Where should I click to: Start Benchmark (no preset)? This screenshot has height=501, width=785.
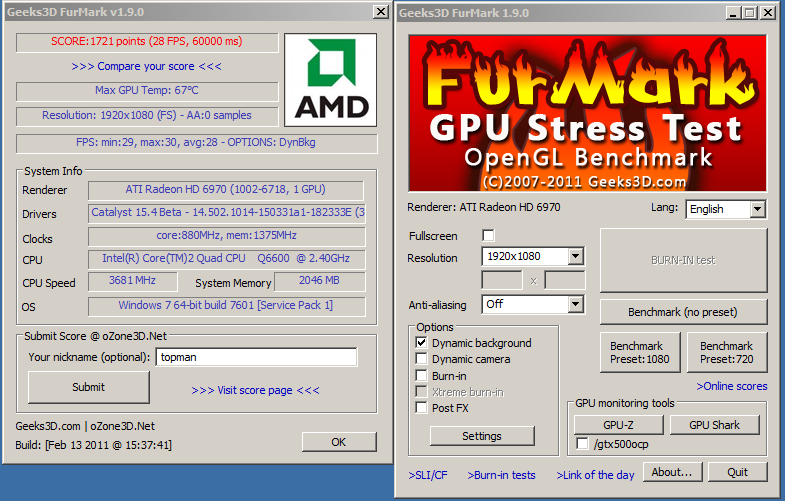pos(683,312)
